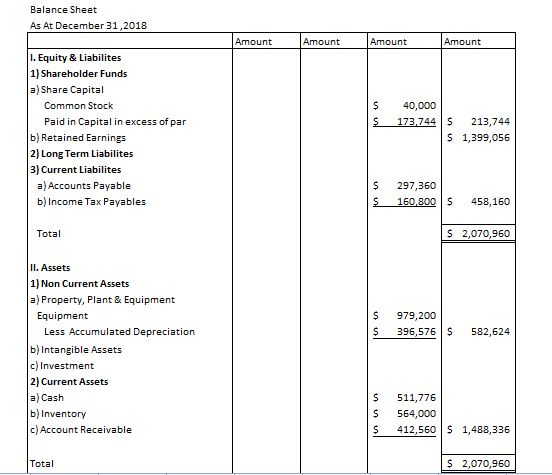Click the 'Total' label under liabilities
This screenshot has width=552, height=475.
tap(49, 234)
